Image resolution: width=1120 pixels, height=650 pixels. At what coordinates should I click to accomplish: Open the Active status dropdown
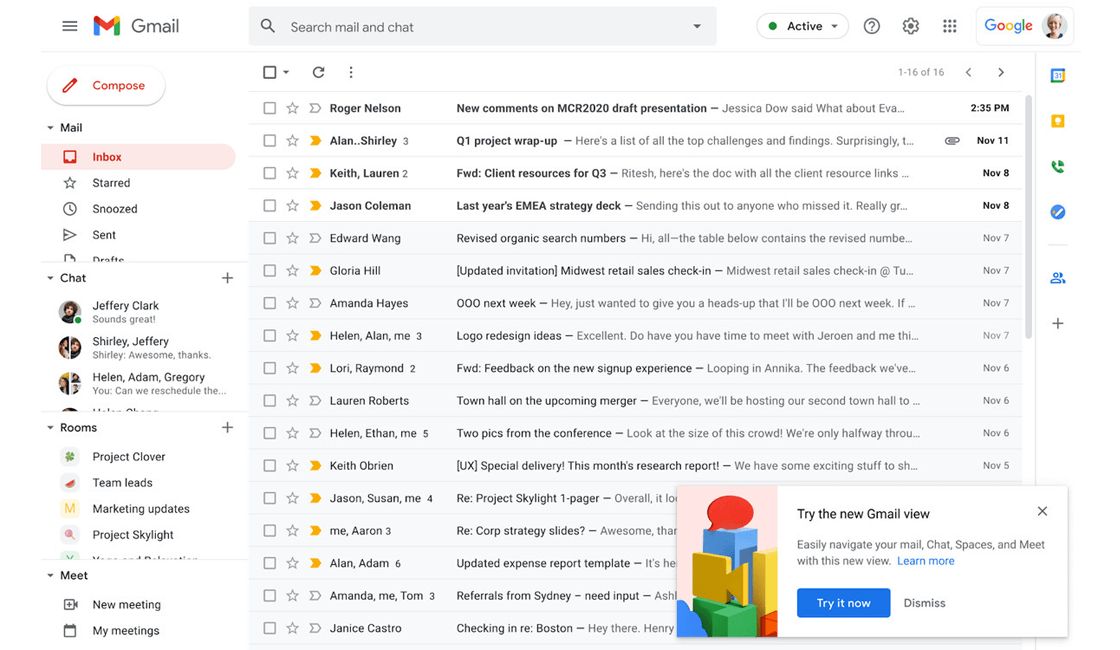tap(802, 26)
